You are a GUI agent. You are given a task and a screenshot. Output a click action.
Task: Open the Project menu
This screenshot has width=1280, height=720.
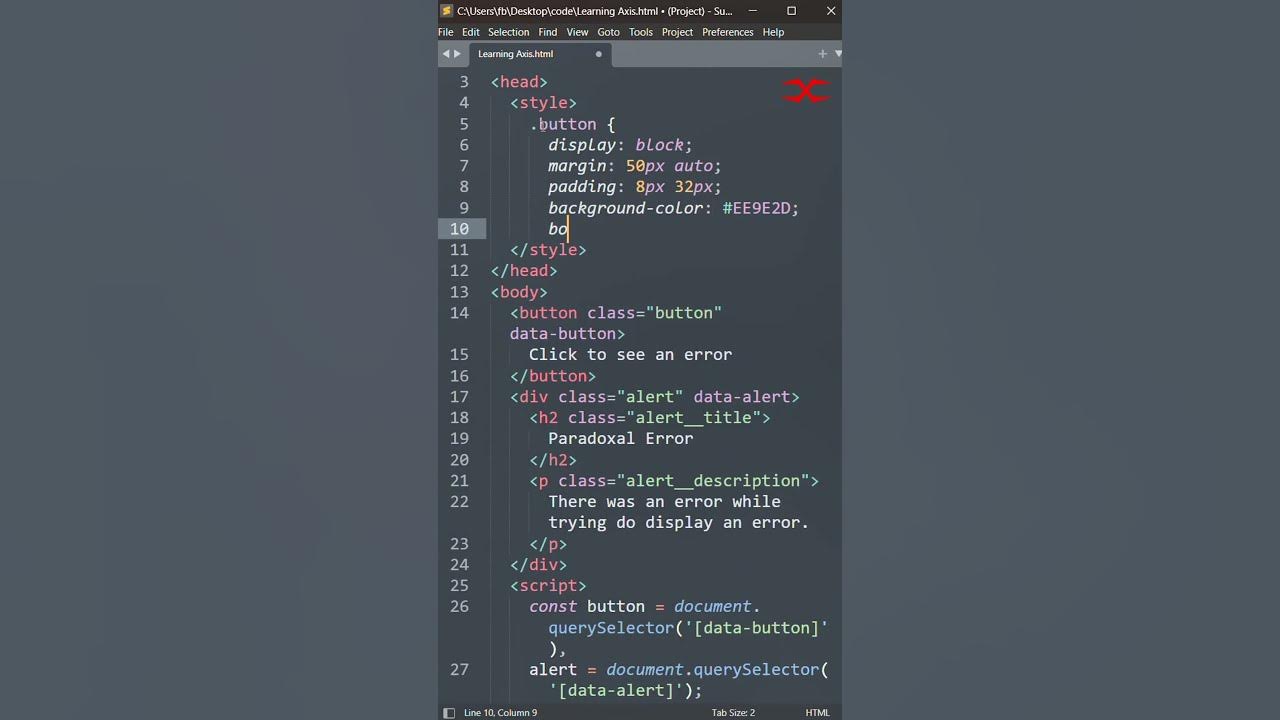pyautogui.click(x=677, y=32)
